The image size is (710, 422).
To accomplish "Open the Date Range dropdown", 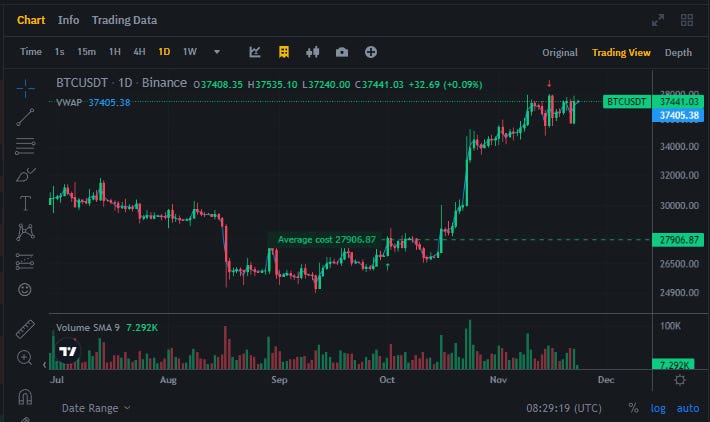I will 96,408.
